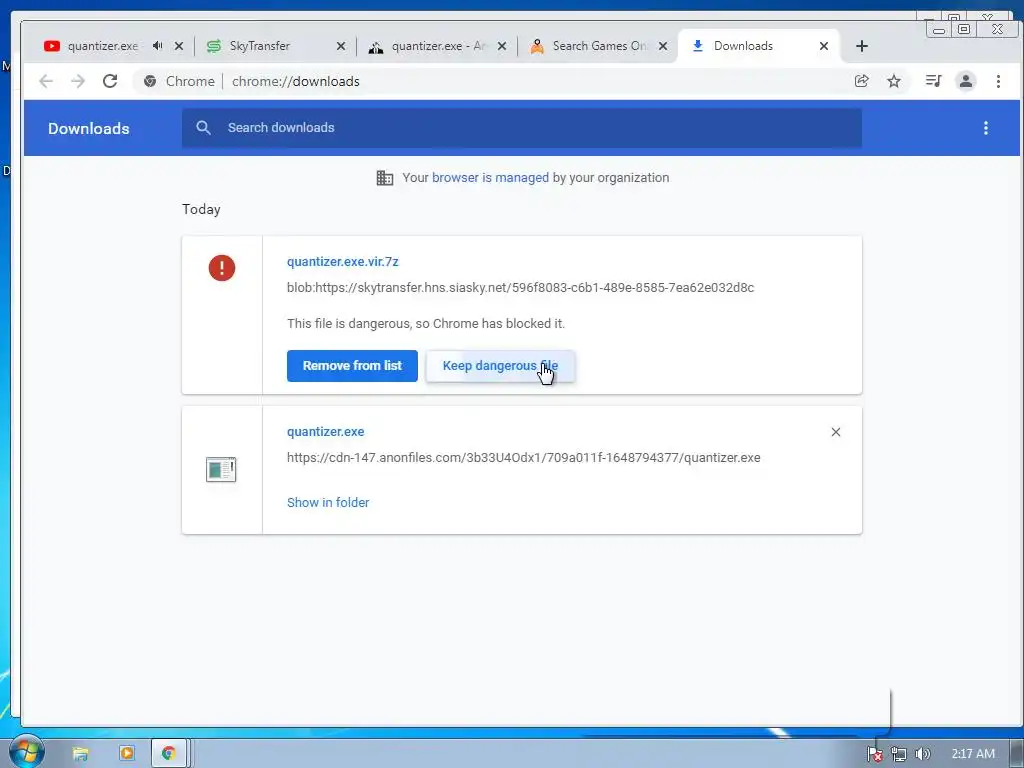This screenshot has width=1024, height=768.
Task: Open the Action Center flag icon
Action: (874, 754)
